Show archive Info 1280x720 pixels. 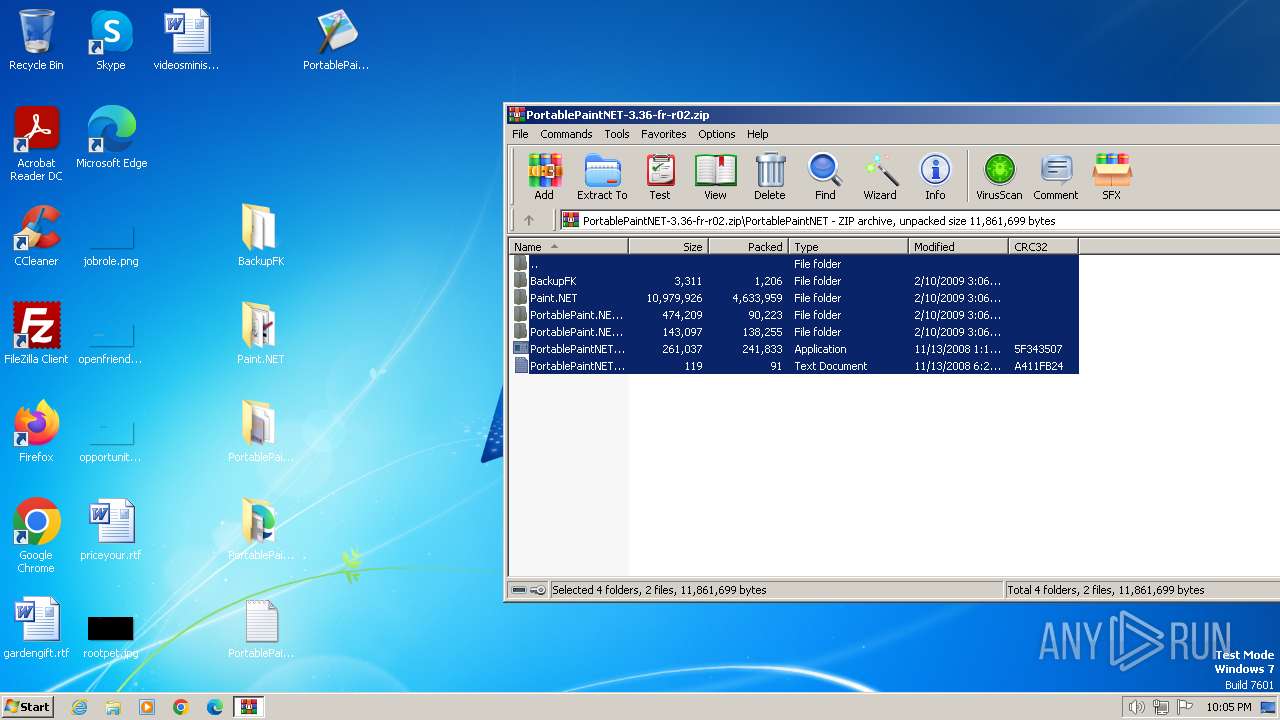click(x=935, y=177)
